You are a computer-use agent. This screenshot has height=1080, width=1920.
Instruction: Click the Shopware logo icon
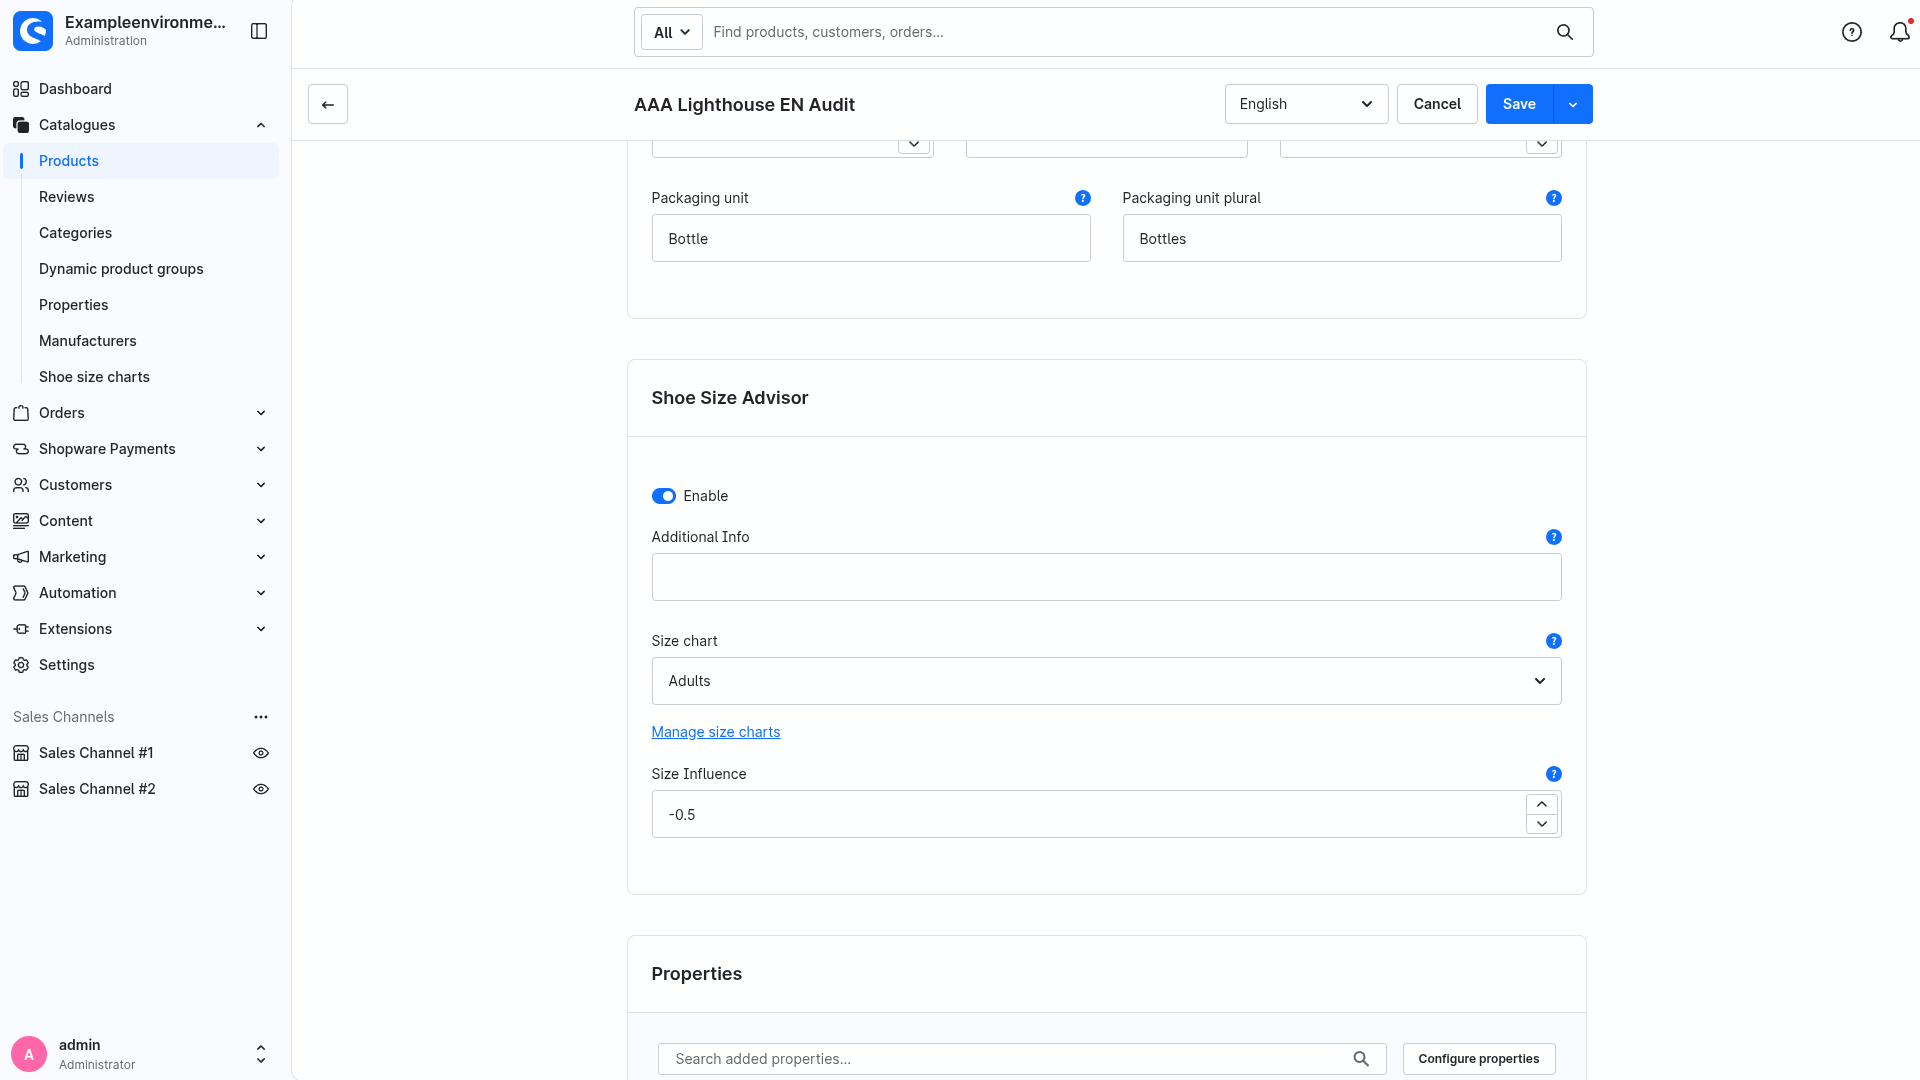point(33,31)
